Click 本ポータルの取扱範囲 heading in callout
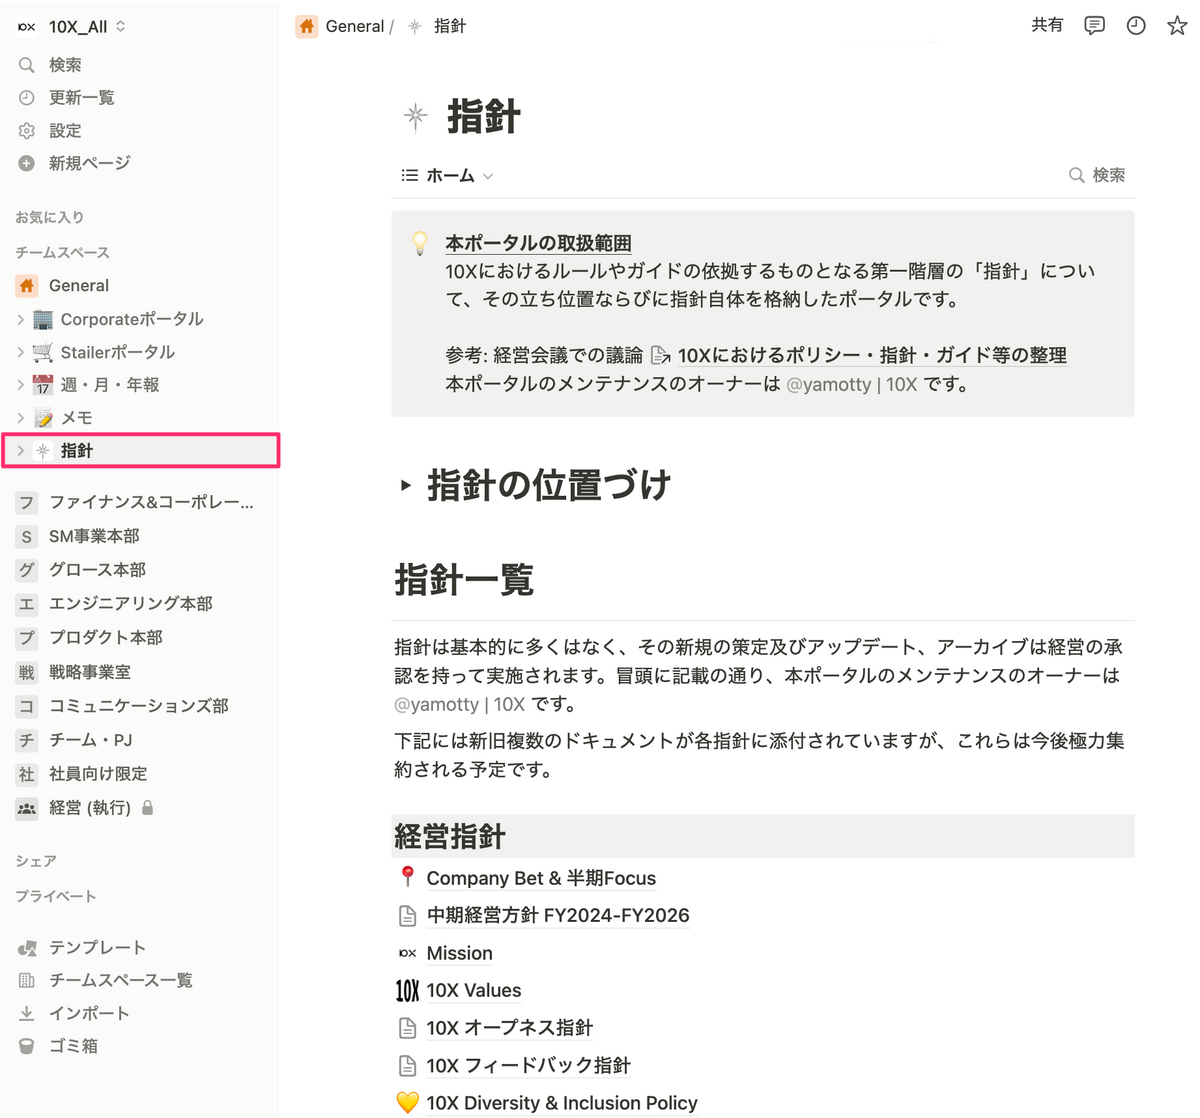Screen dimensions: 1200x1118 pyautogui.click(x=538, y=243)
